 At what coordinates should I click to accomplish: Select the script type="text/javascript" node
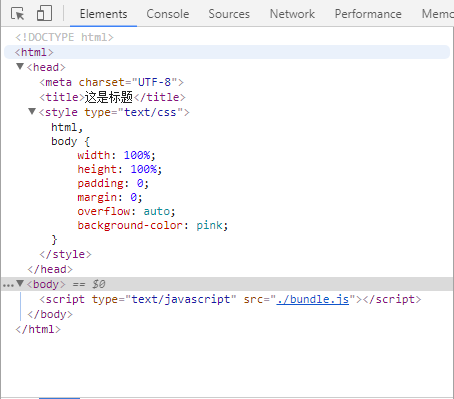pyautogui.click(x=230, y=299)
